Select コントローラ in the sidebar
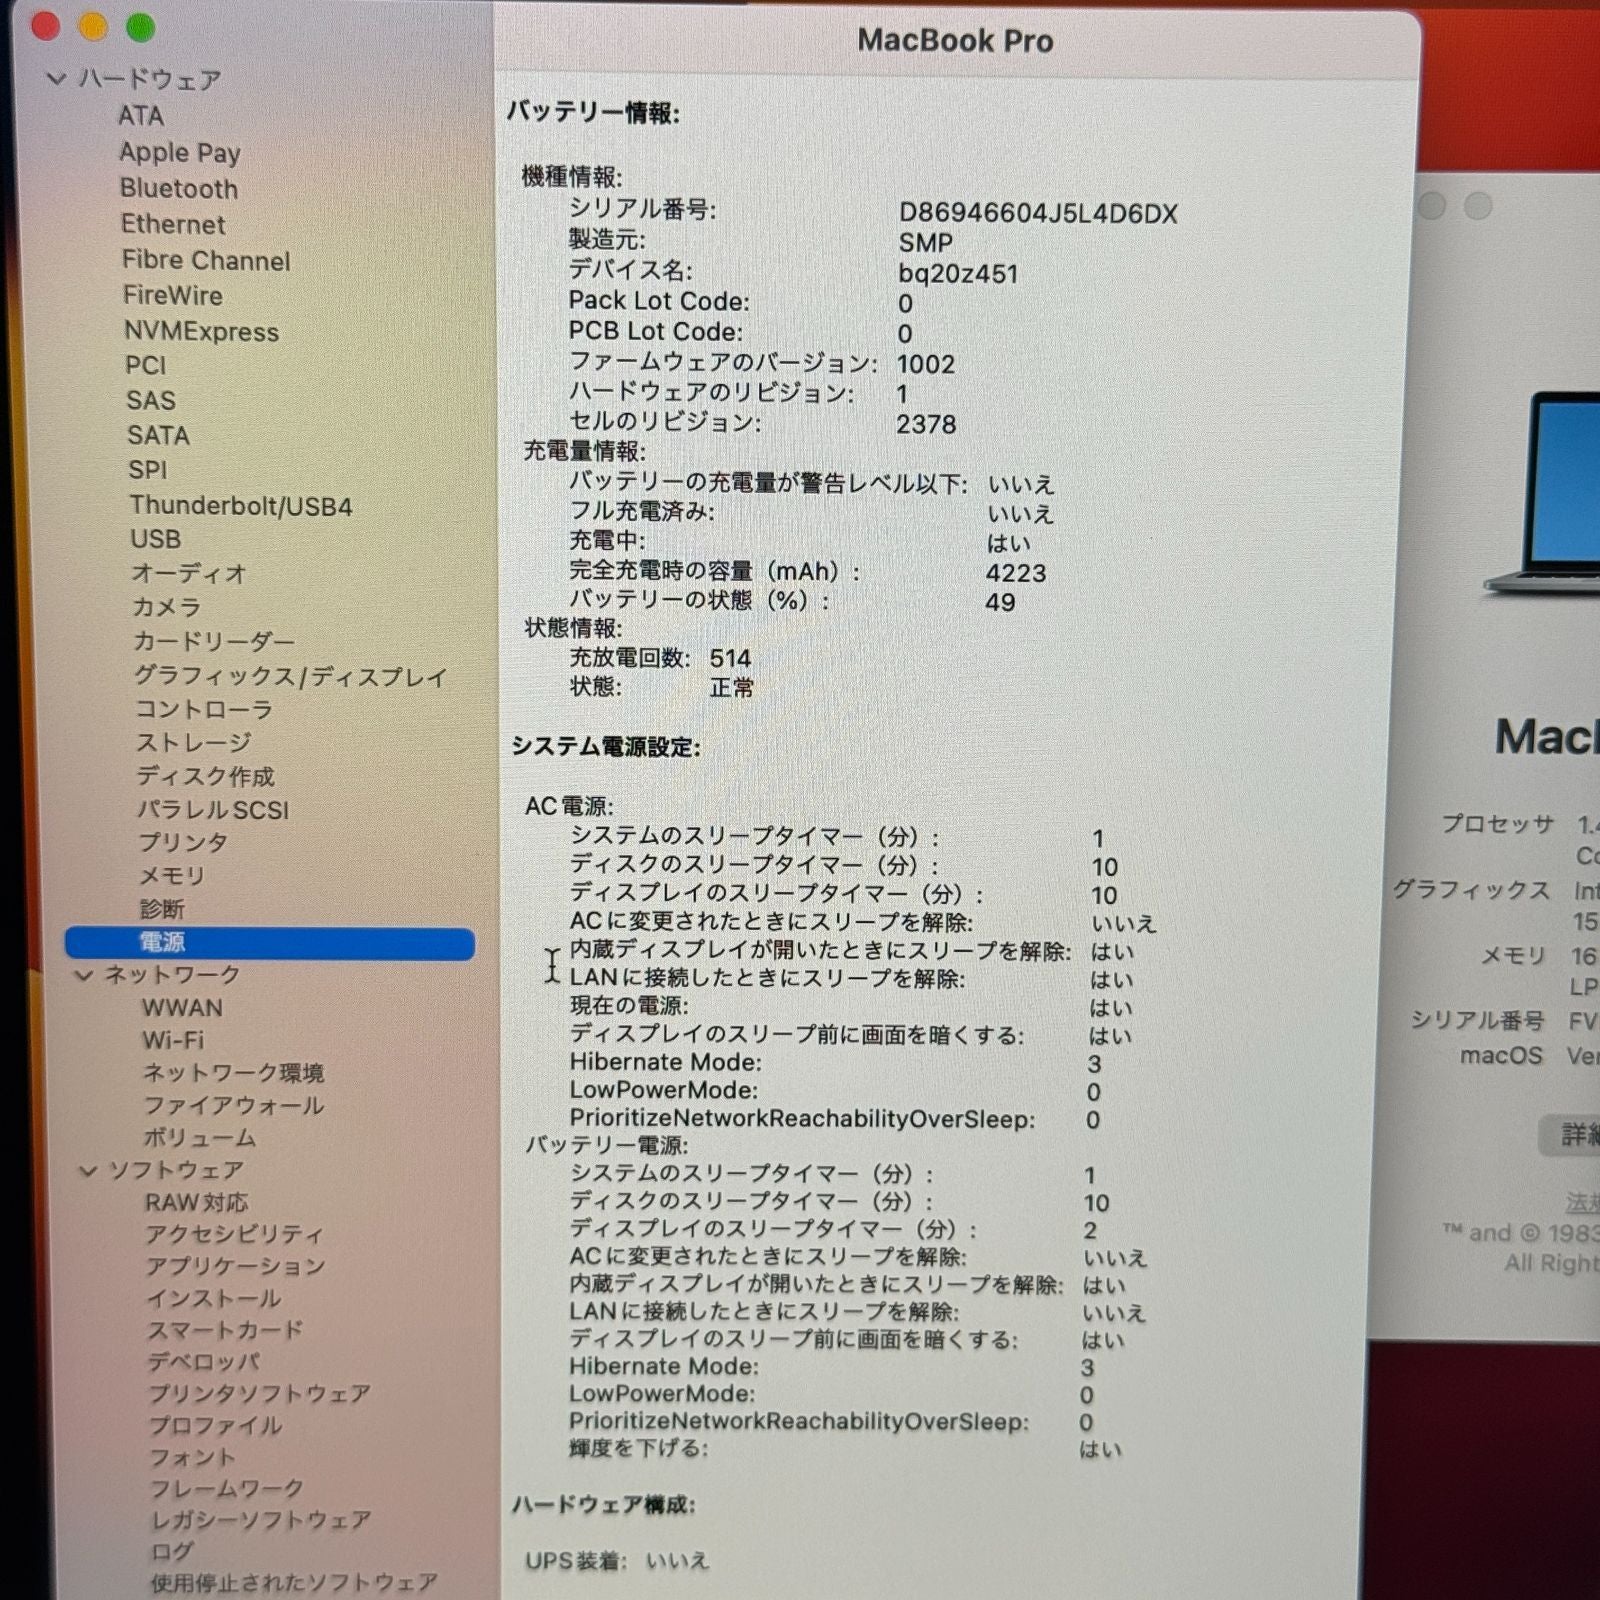Viewport: 1600px width, 1600px height. click(204, 710)
